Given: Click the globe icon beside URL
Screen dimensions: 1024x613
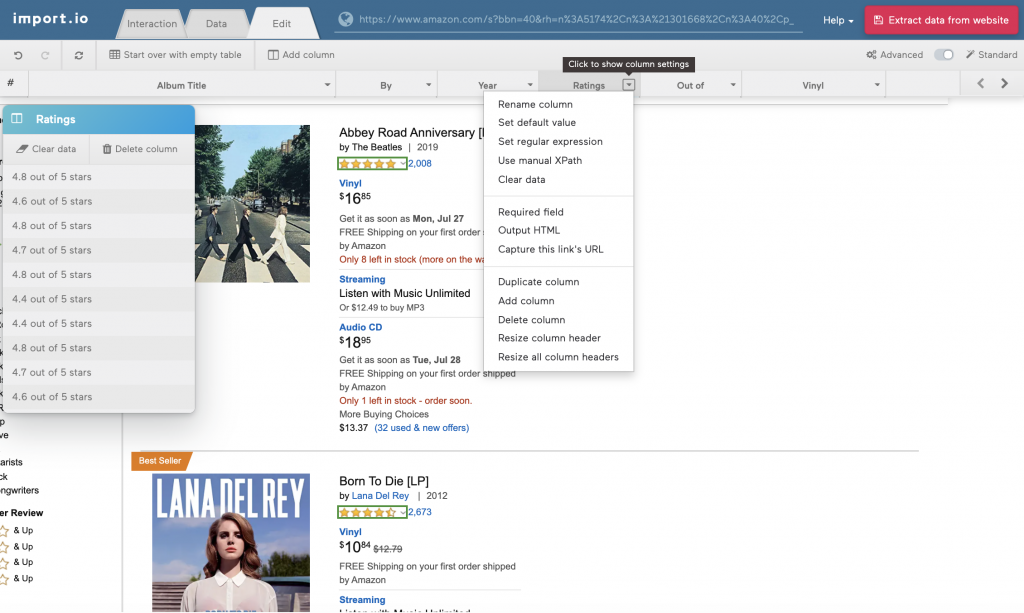Looking at the screenshot, I should click(346, 19).
